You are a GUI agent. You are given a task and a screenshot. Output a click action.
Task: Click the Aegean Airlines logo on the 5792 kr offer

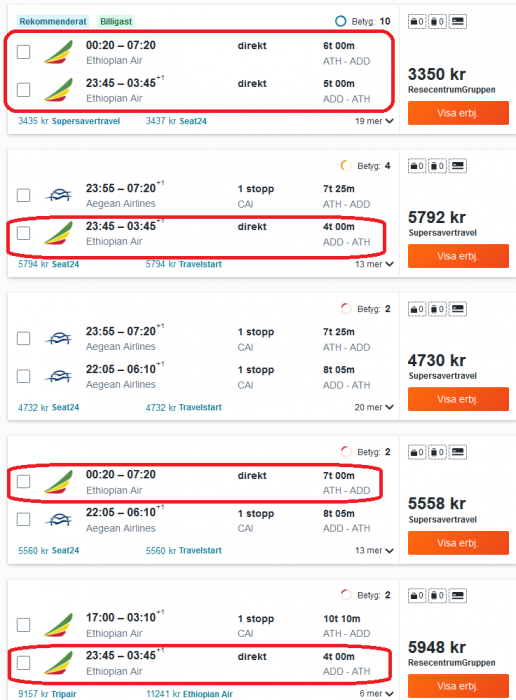(58, 195)
